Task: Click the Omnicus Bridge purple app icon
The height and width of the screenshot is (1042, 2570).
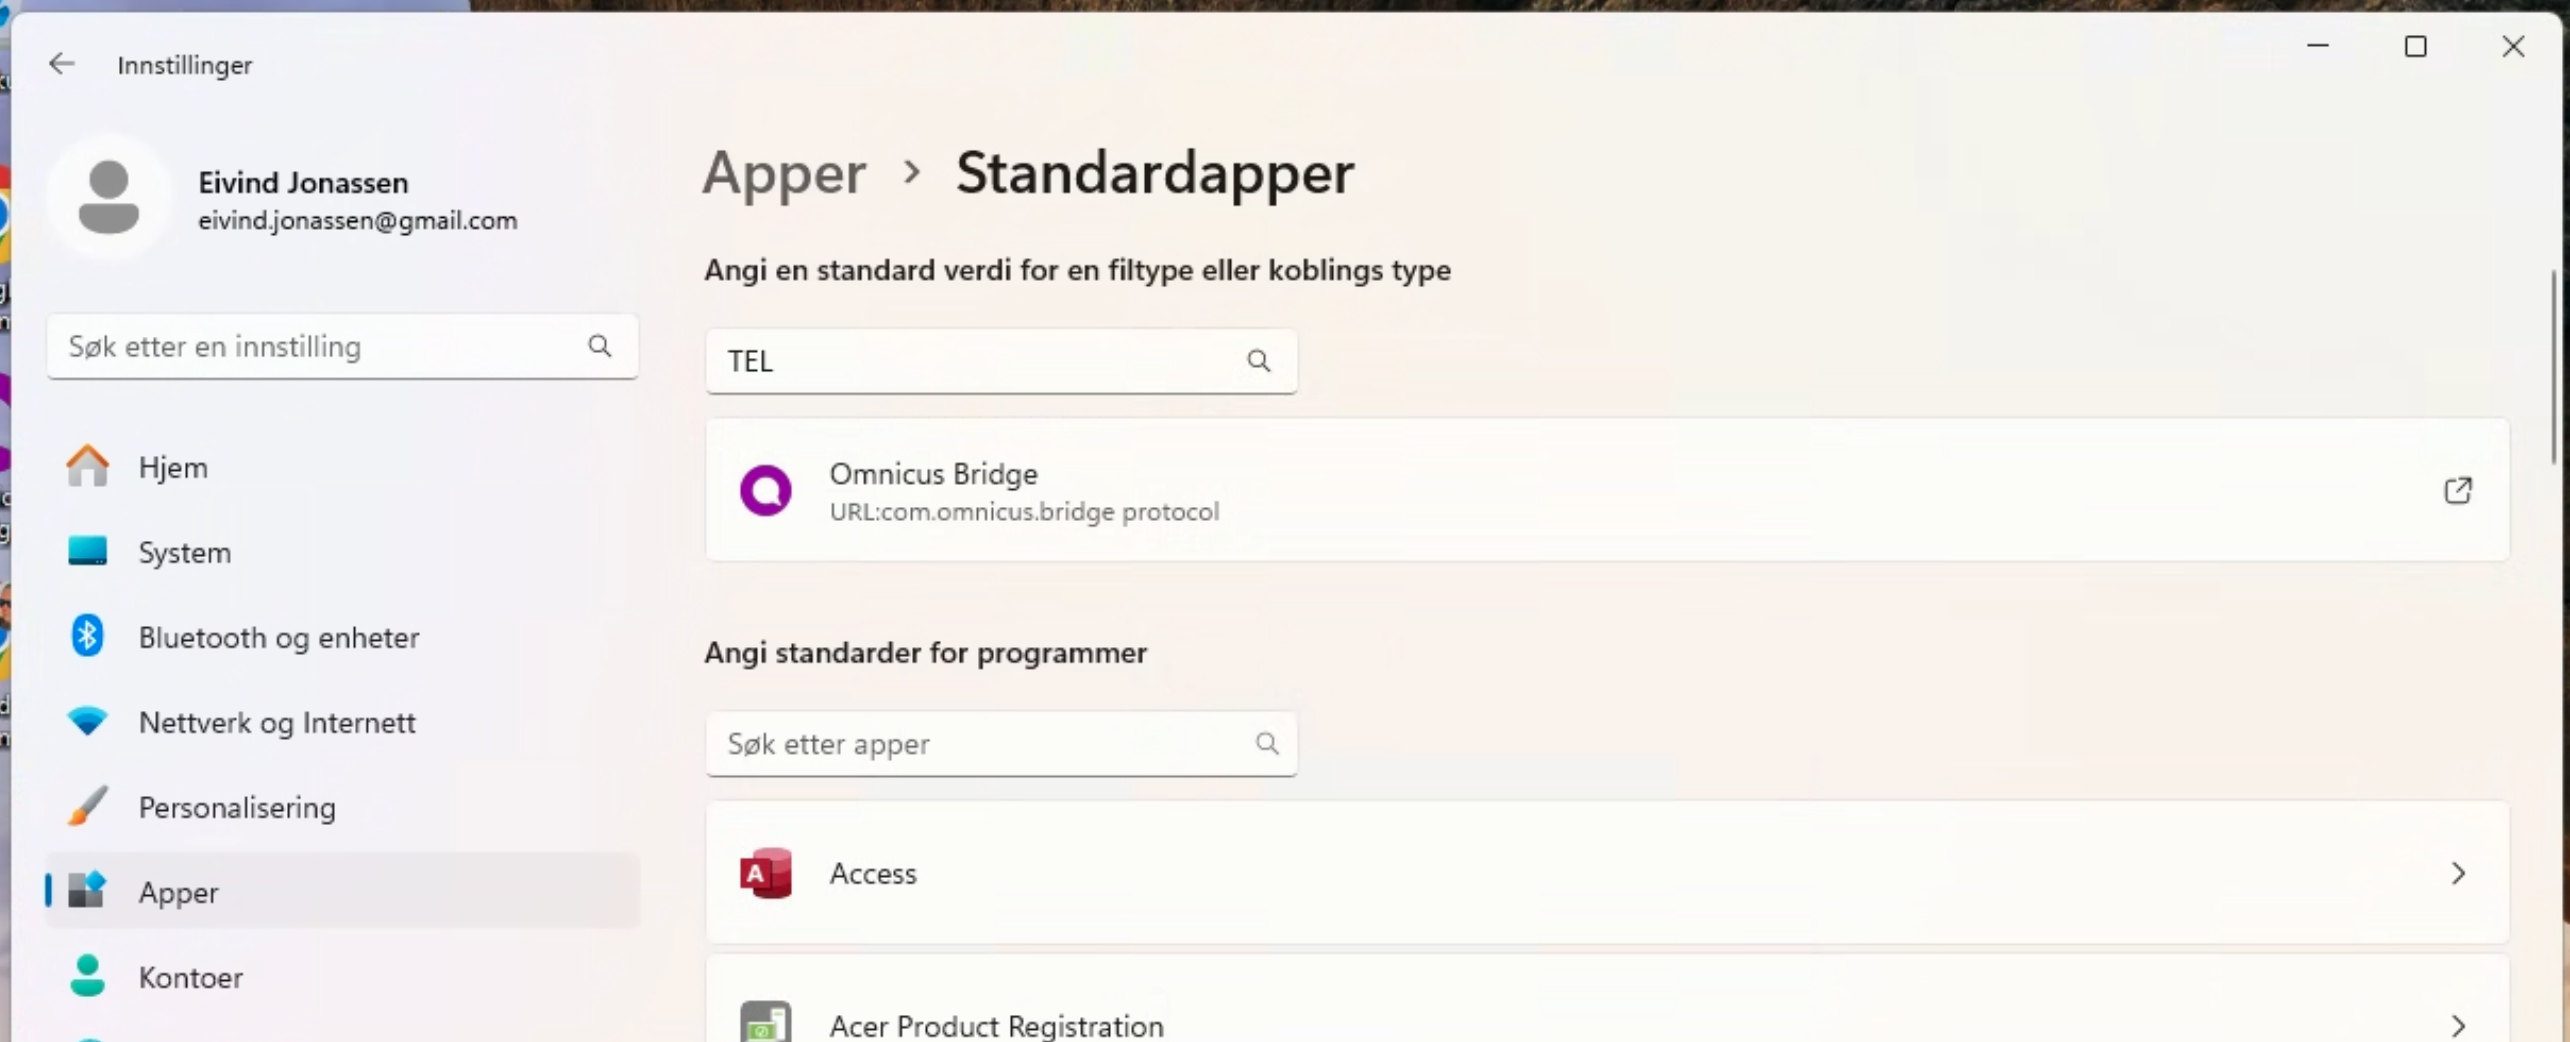Action: (765, 491)
